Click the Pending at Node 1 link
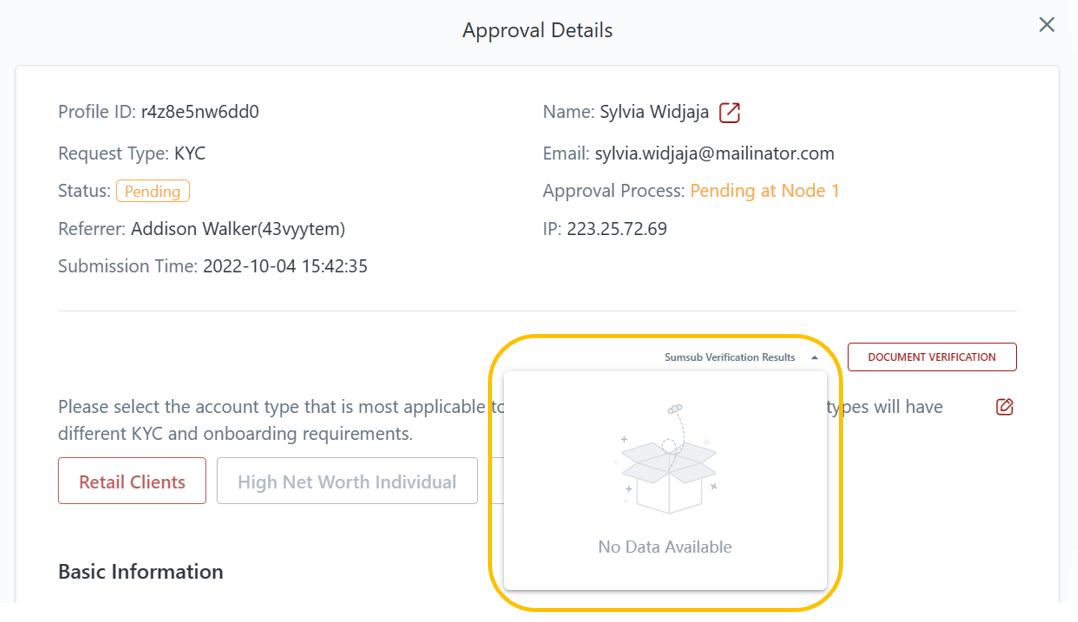This screenshot has width=1078, height=622. [764, 191]
